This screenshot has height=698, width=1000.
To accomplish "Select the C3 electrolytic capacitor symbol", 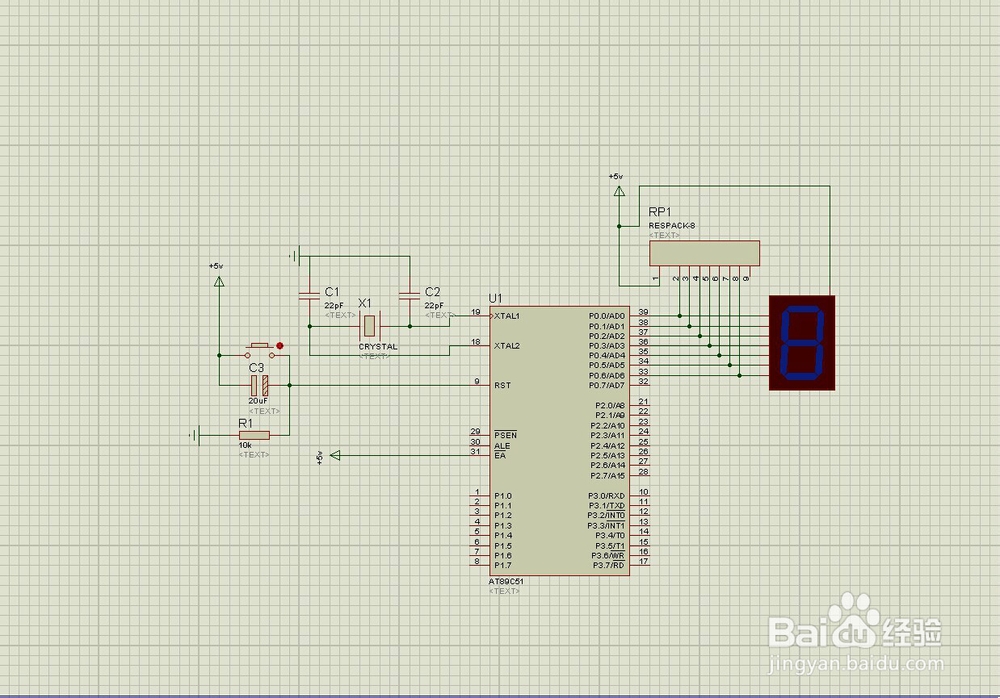I will (x=259, y=385).
